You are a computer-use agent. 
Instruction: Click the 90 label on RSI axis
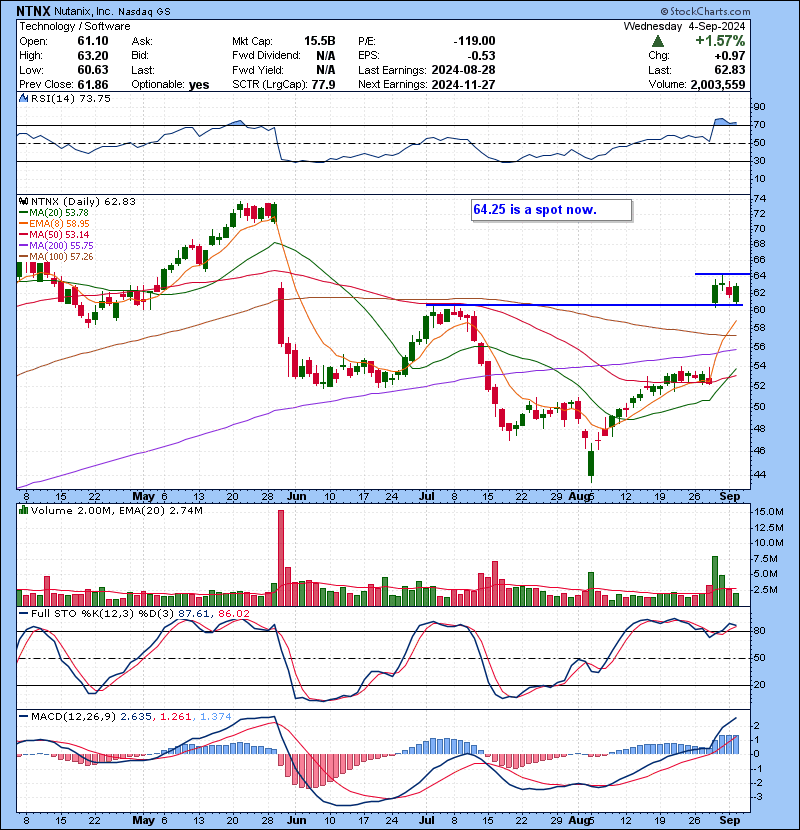click(759, 107)
